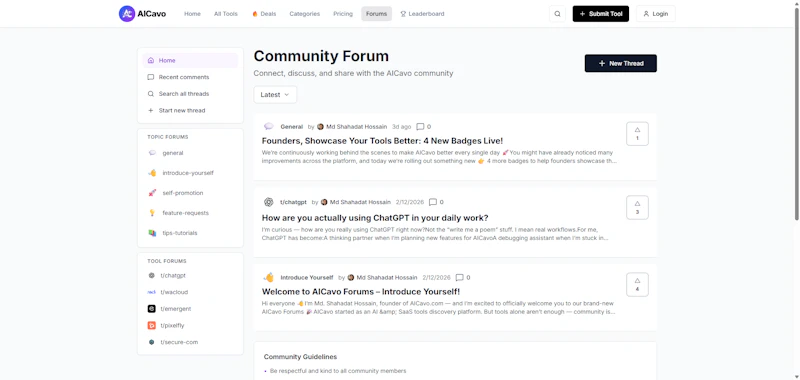
Task: Click the t/emergent logo icon
Action: (151, 309)
